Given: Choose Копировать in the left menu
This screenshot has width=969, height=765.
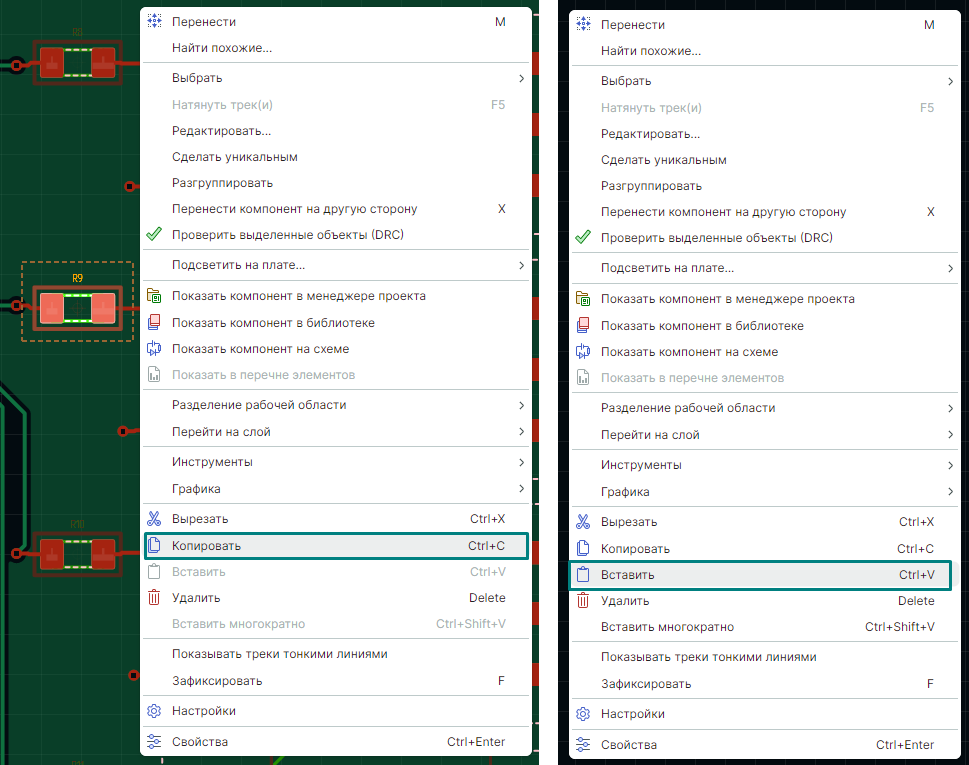Looking at the screenshot, I should pos(336,546).
